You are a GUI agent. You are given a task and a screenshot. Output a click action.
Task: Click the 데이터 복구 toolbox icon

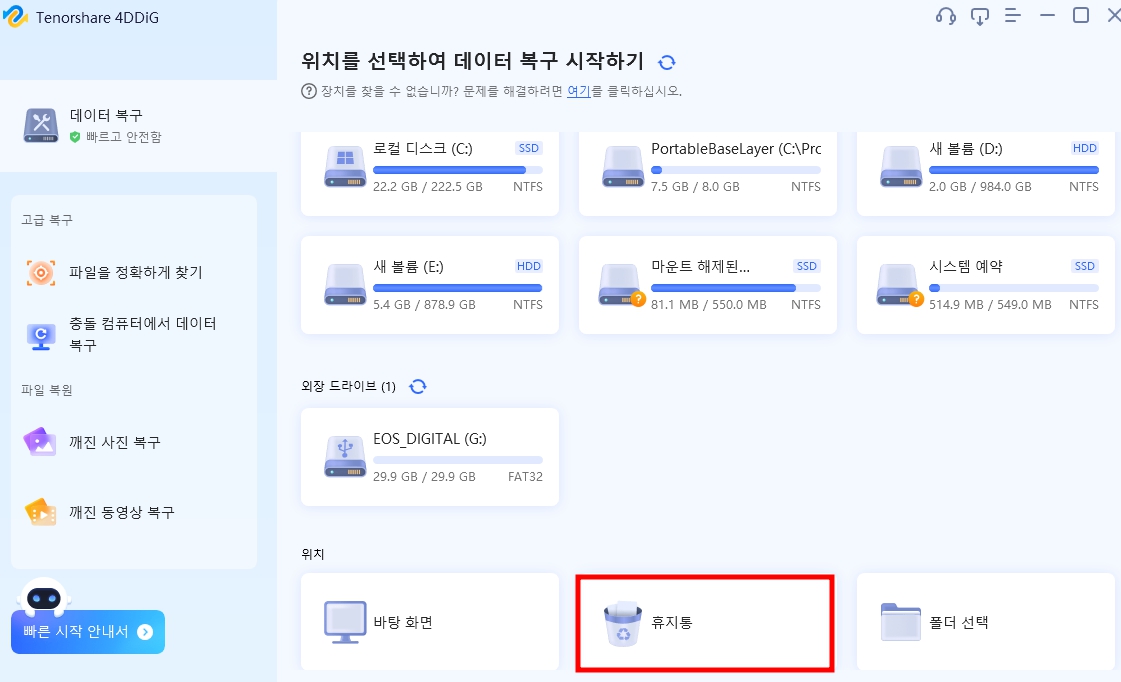(x=41, y=126)
